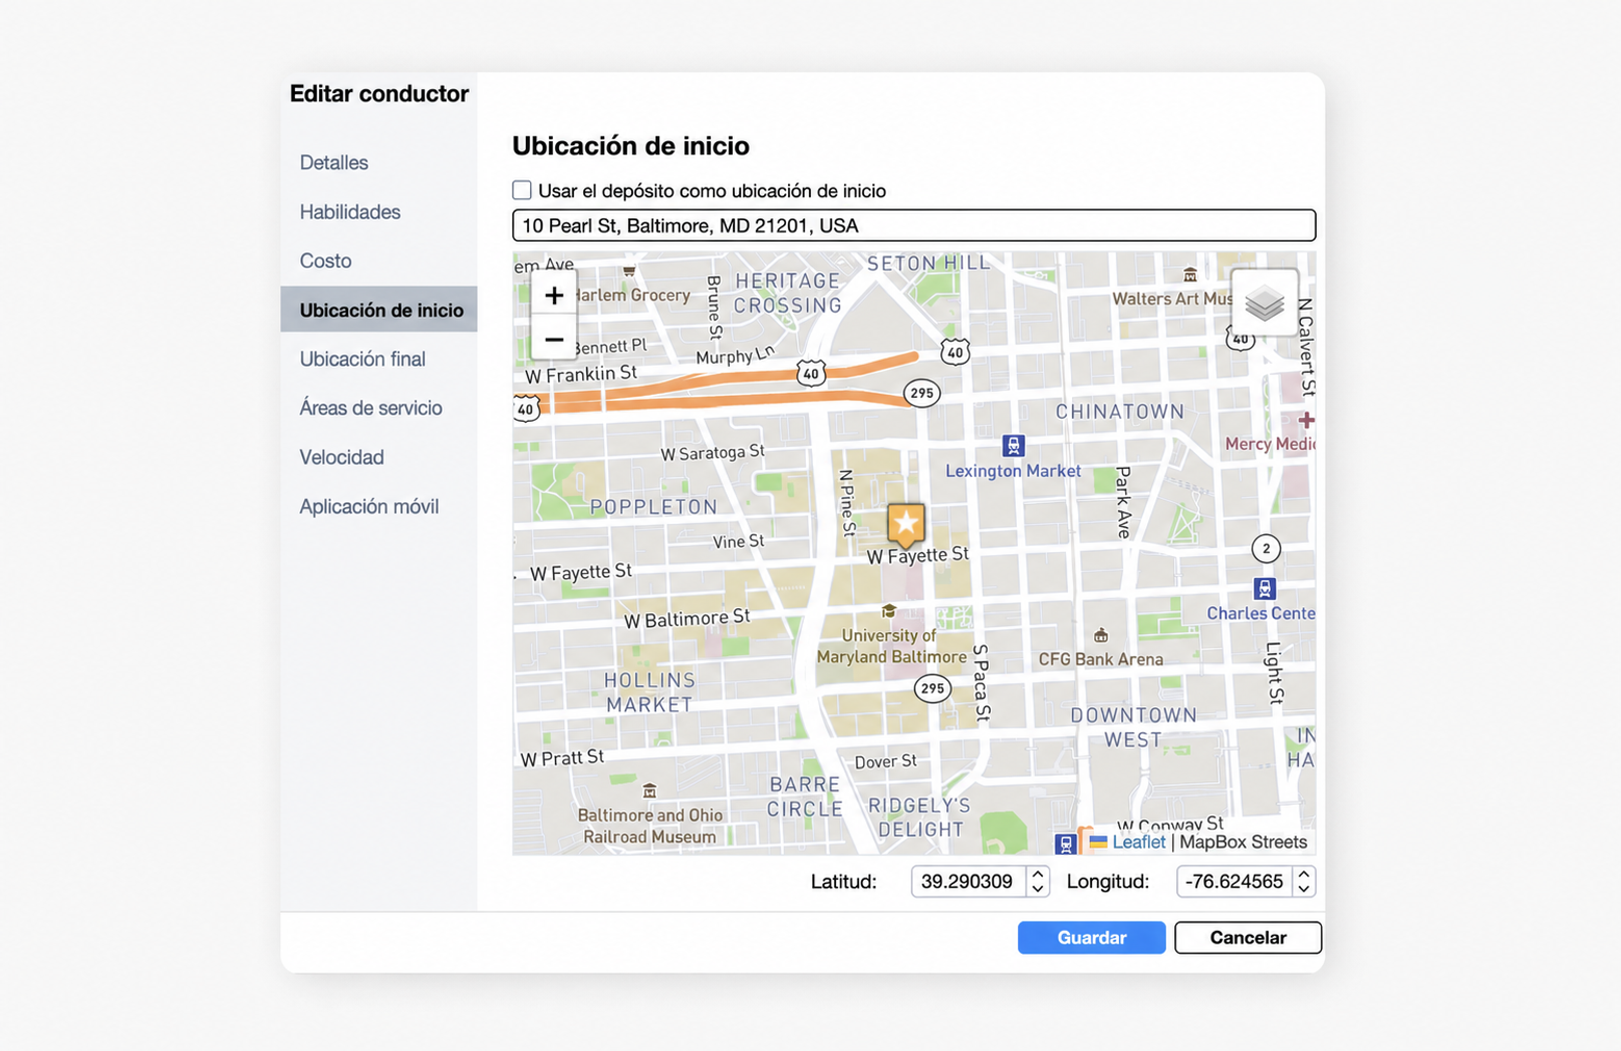The width and height of the screenshot is (1621, 1051).
Task: Click the W Franklin St label
Action: coord(581,374)
